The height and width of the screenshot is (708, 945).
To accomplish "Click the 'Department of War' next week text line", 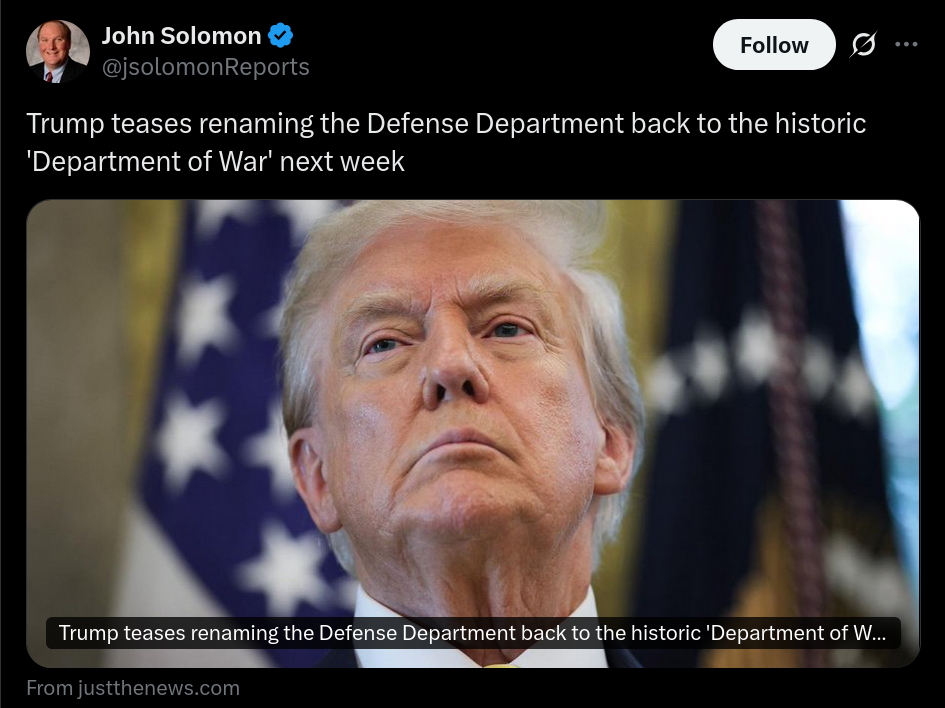I will [x=216, y=161].
